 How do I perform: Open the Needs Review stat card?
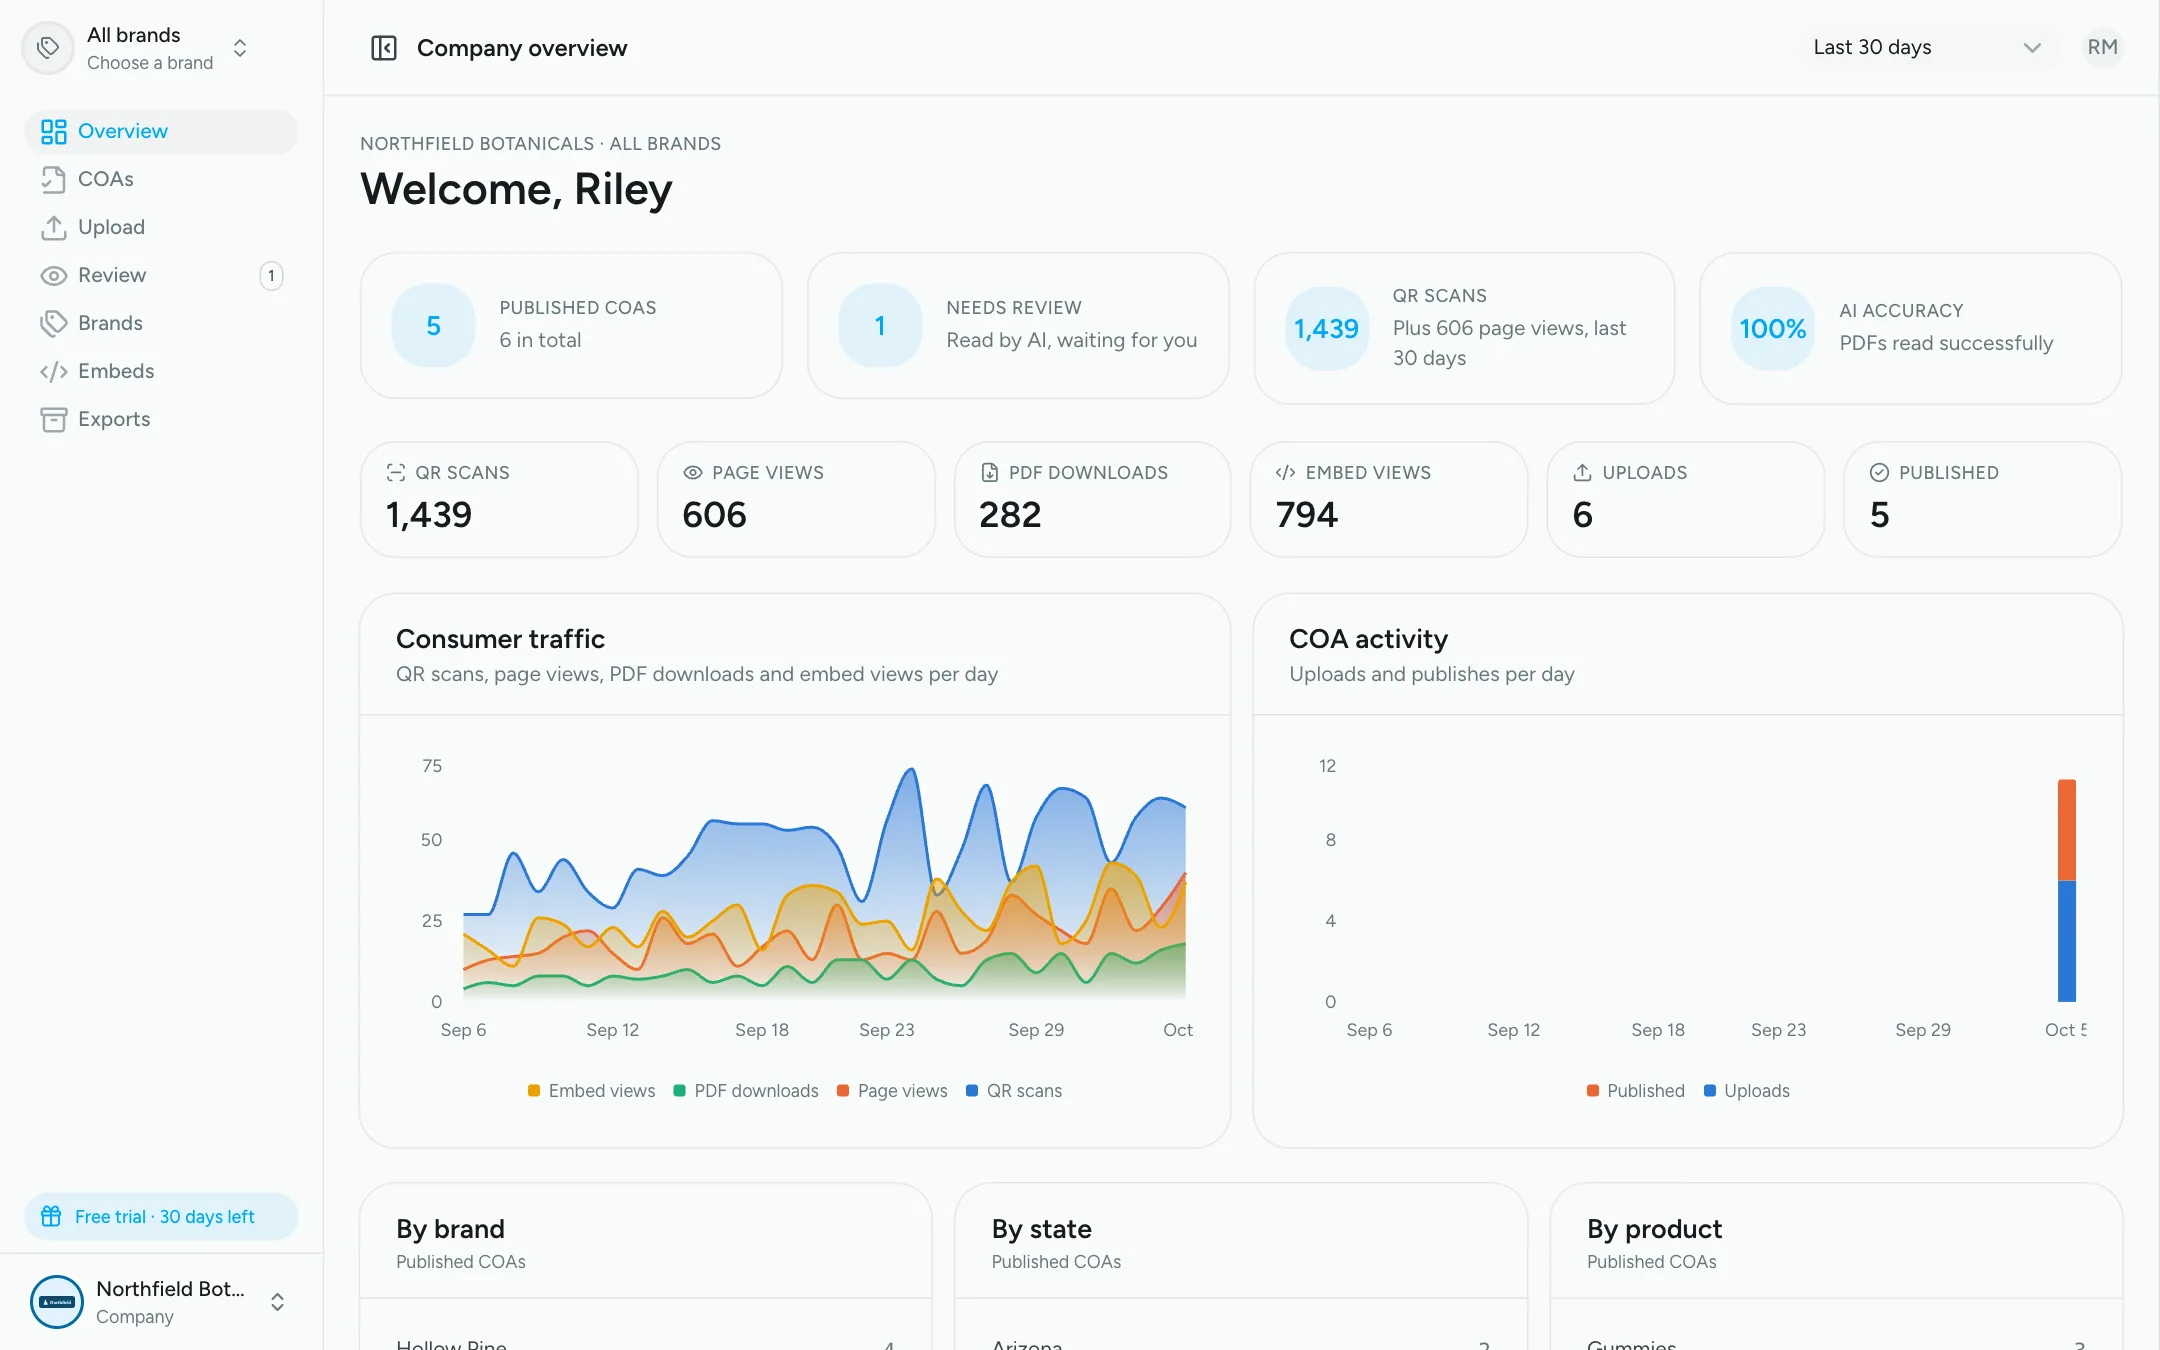(1018, 326)
